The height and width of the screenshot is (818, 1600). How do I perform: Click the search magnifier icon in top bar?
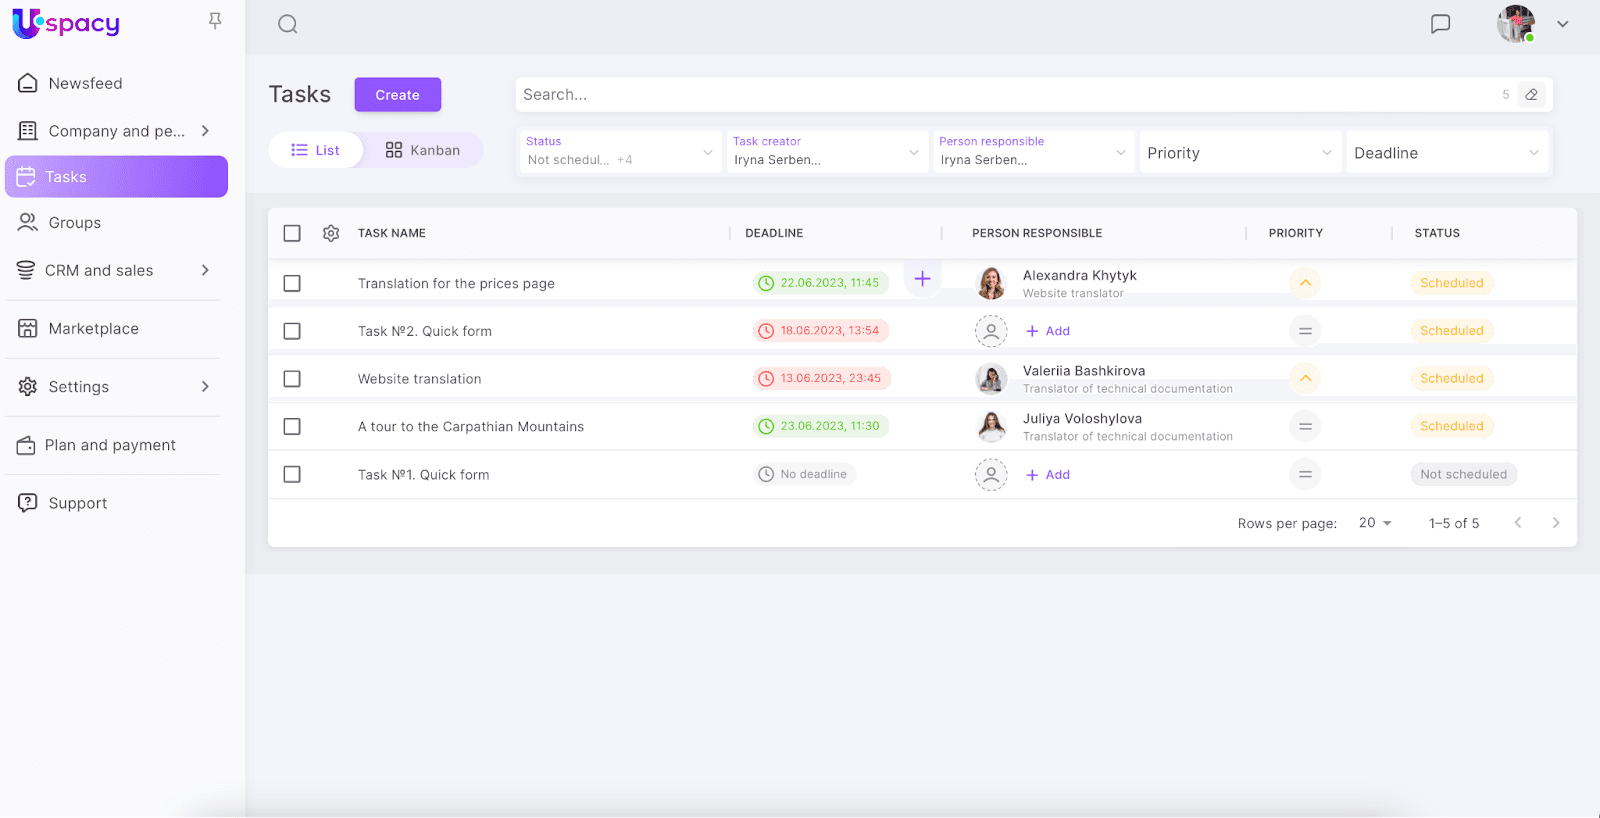288,24
